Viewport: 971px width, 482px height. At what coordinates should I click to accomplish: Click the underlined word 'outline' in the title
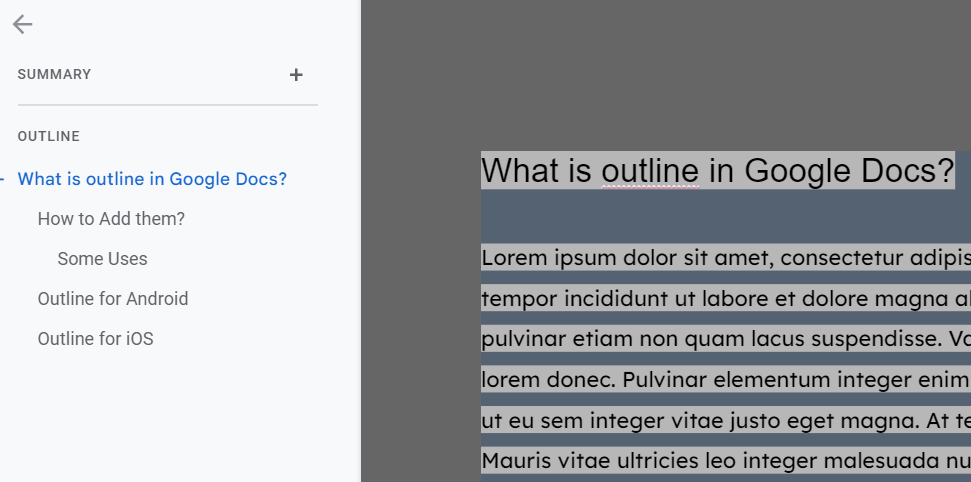pos(650,171)
